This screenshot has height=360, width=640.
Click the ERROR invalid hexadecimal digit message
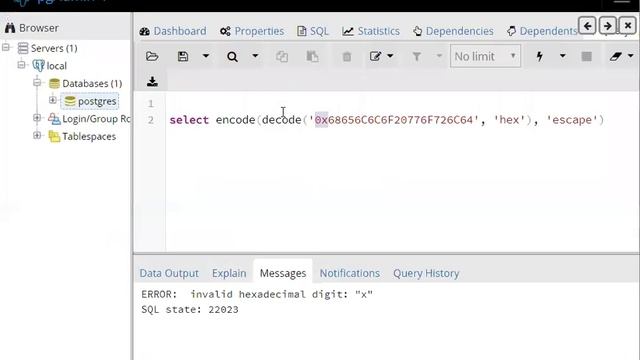(x=257, y=294)
